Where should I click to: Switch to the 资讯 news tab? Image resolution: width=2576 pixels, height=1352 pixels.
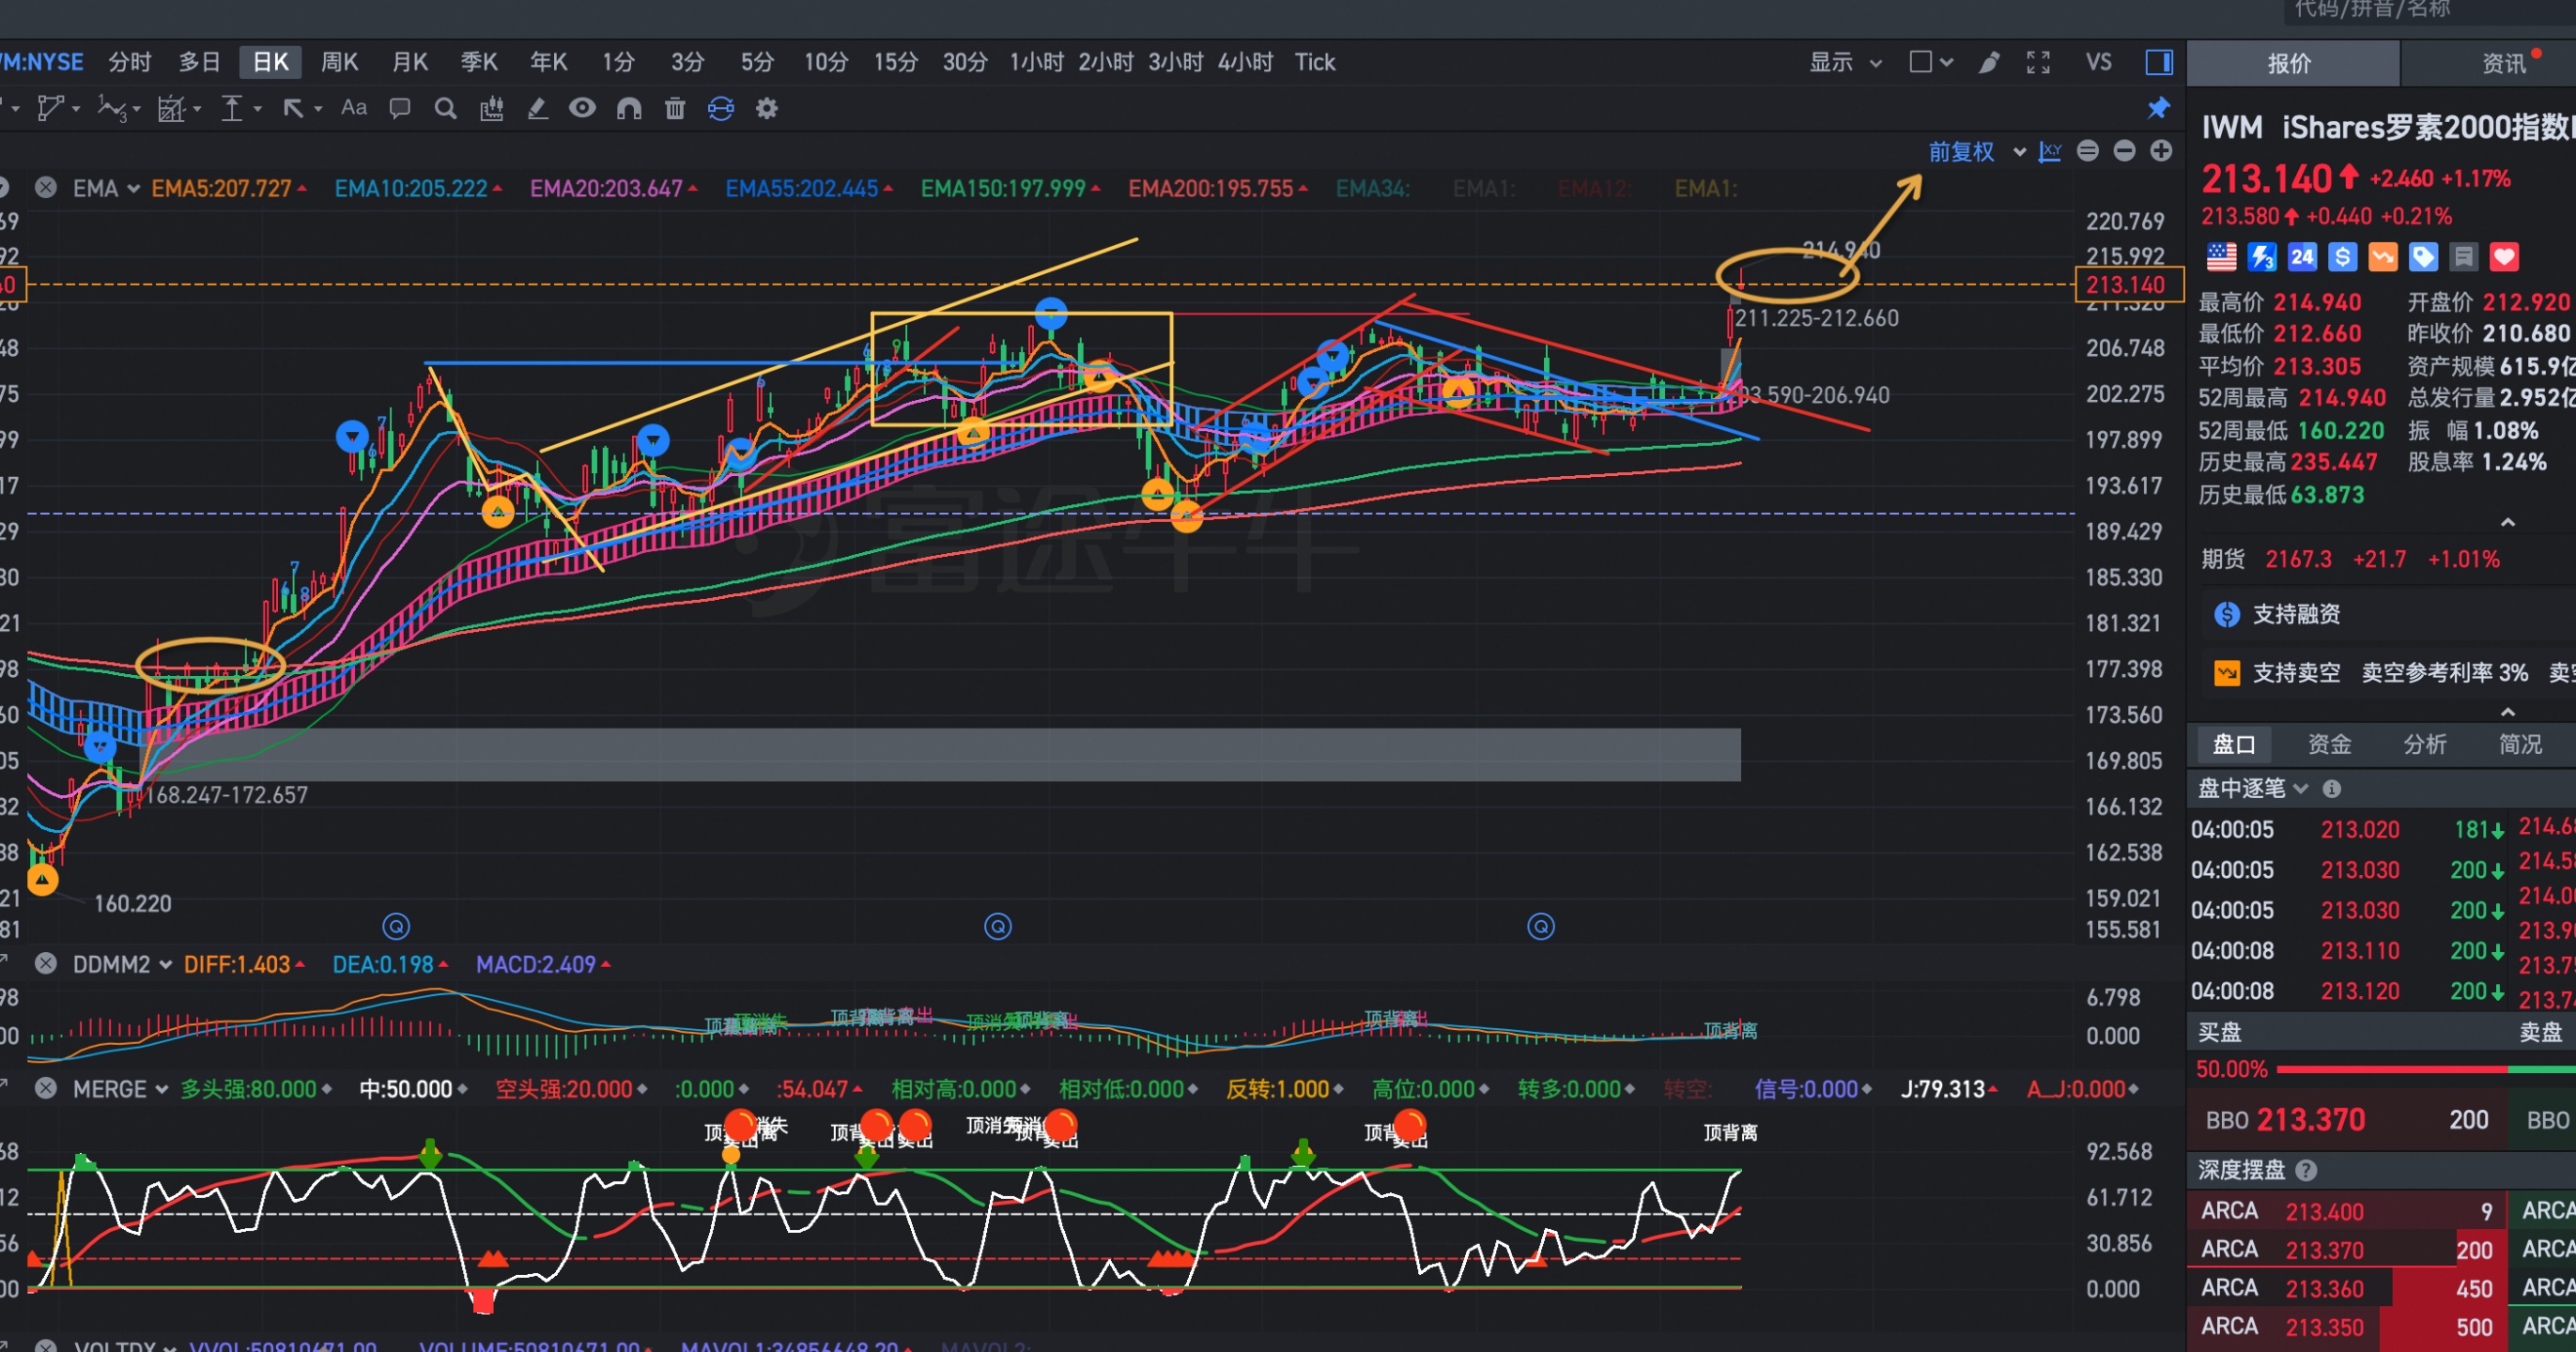(2503, 64)
